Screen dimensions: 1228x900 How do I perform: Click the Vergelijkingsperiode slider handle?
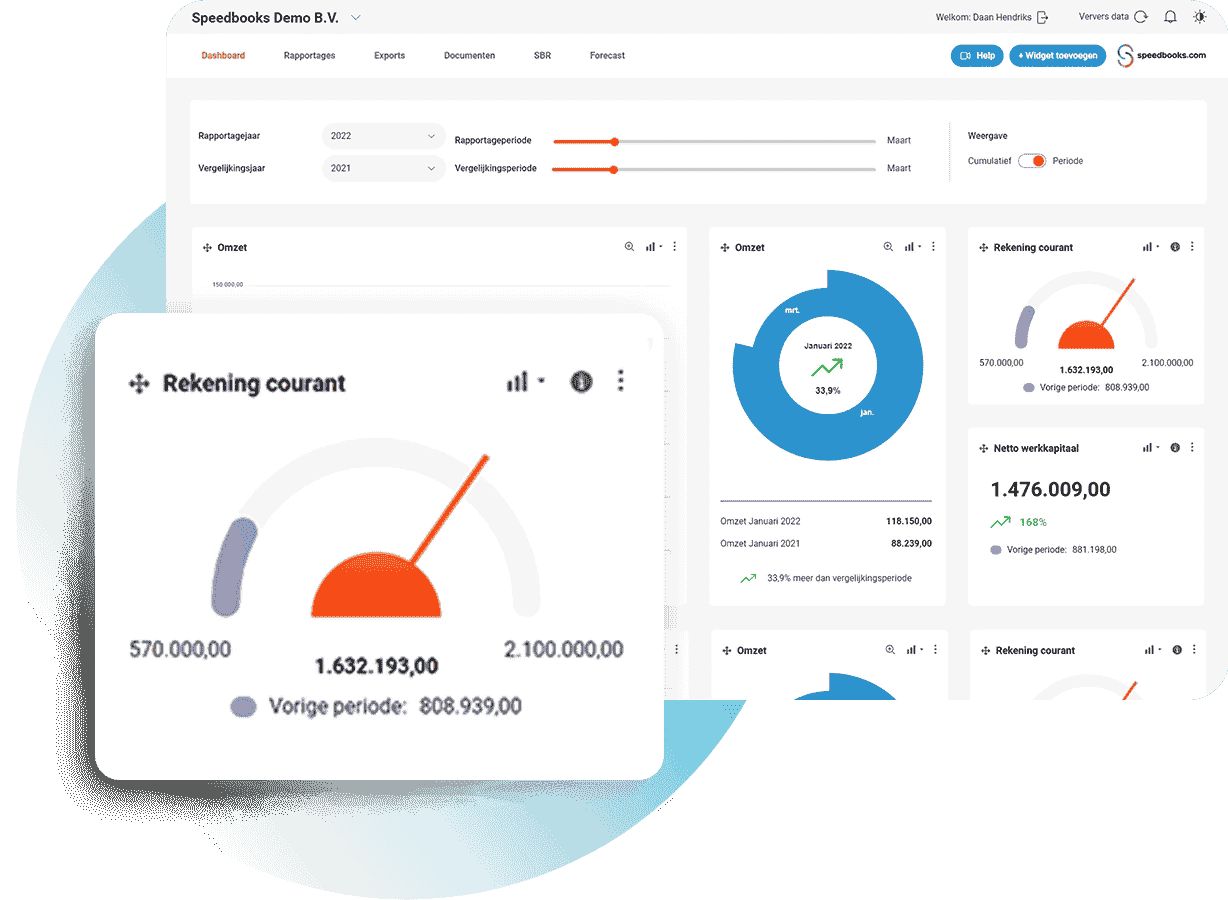(614, 170)
